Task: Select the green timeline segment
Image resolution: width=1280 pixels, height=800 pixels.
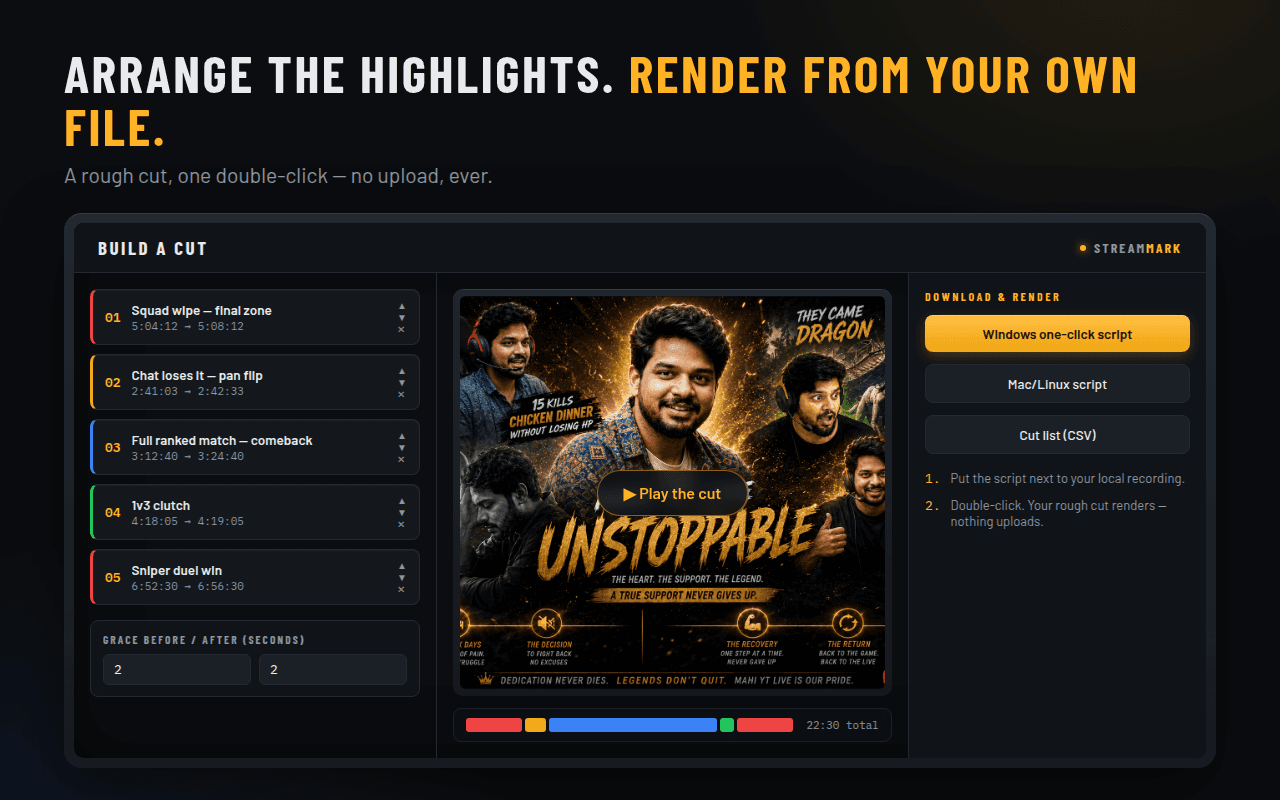Action: [x=727, y=725]
